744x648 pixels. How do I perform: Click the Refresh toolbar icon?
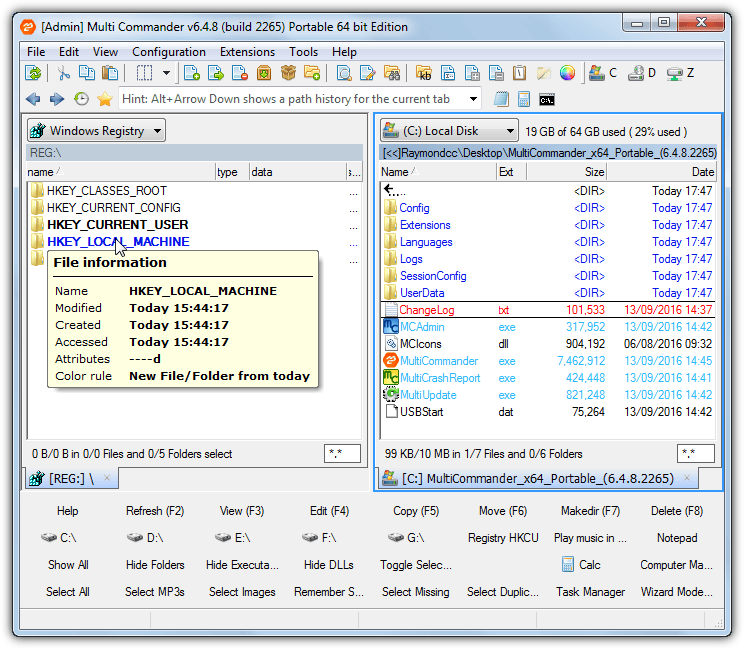[33, 74]
